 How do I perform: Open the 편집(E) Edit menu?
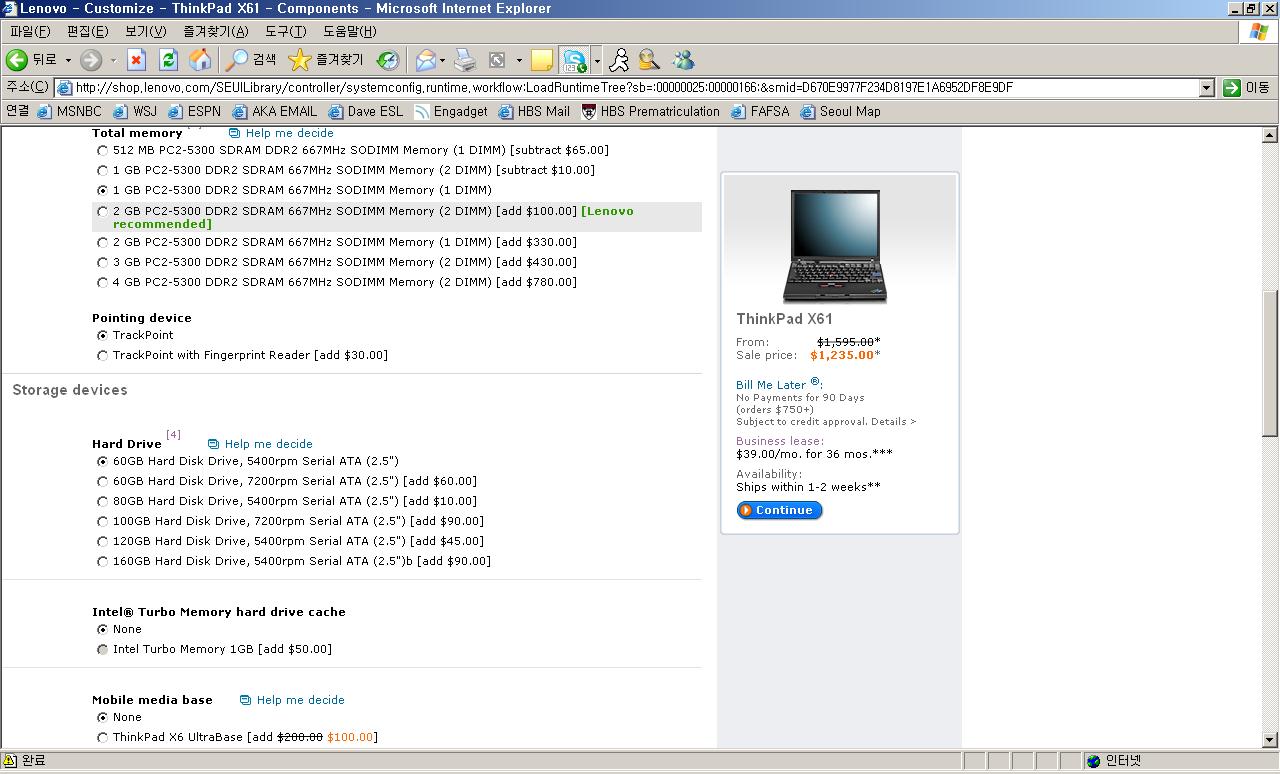pyautogui.click(x=87, y=32)
